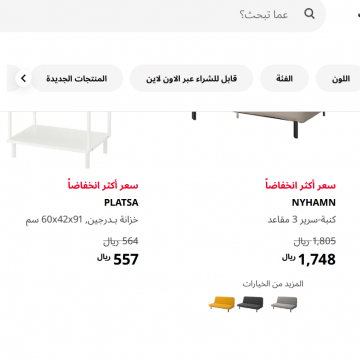Toggle the قابل للشراء عبر الاون لاين filter

[191, 79]
